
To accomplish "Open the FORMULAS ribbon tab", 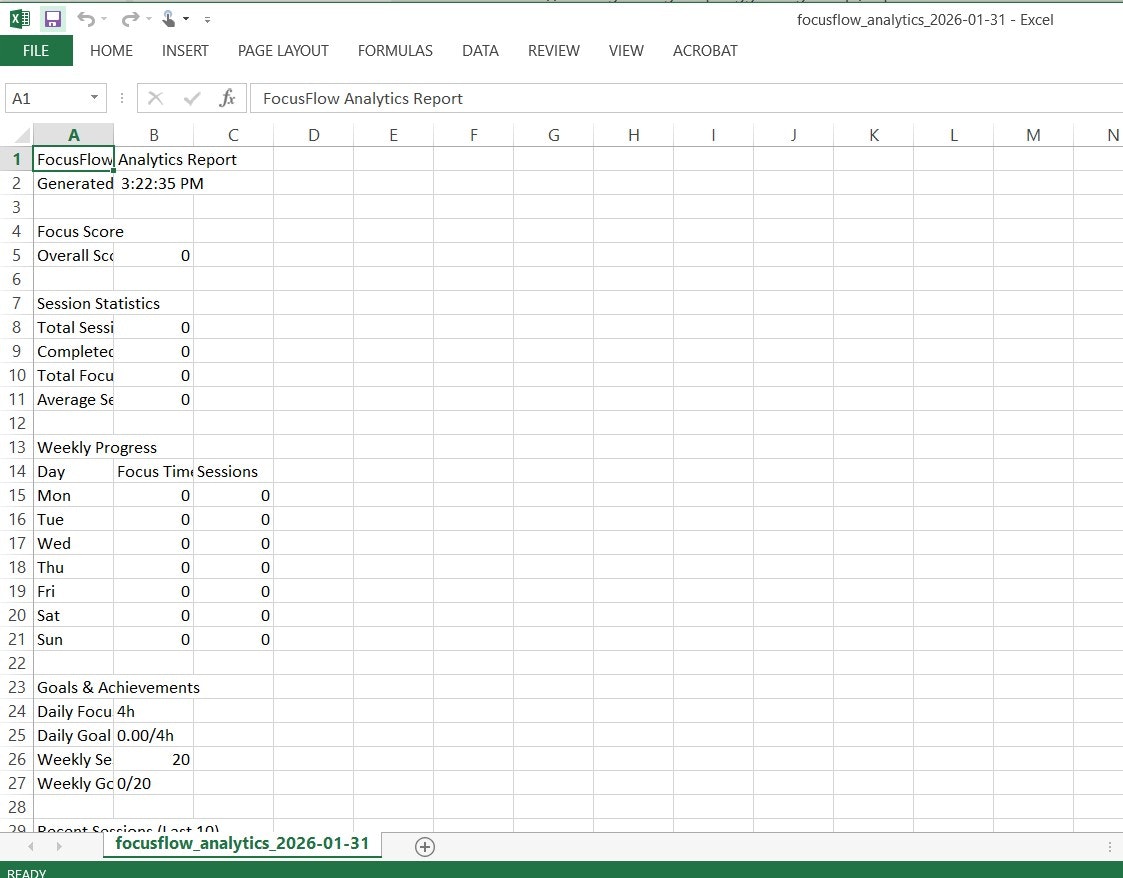I will point(395,51).
